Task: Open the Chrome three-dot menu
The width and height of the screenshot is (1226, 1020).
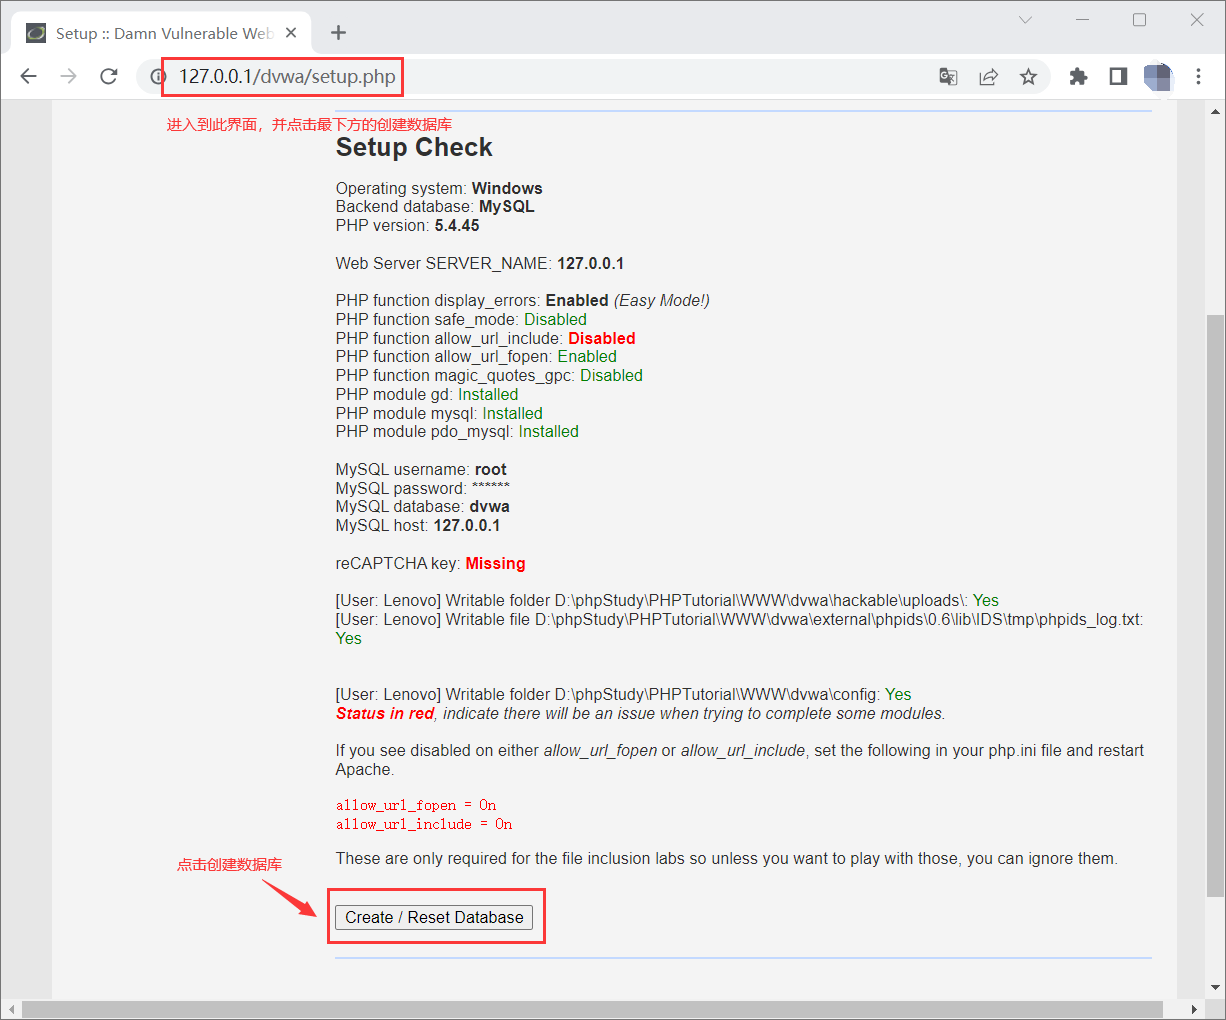Action: (1198, 77)
